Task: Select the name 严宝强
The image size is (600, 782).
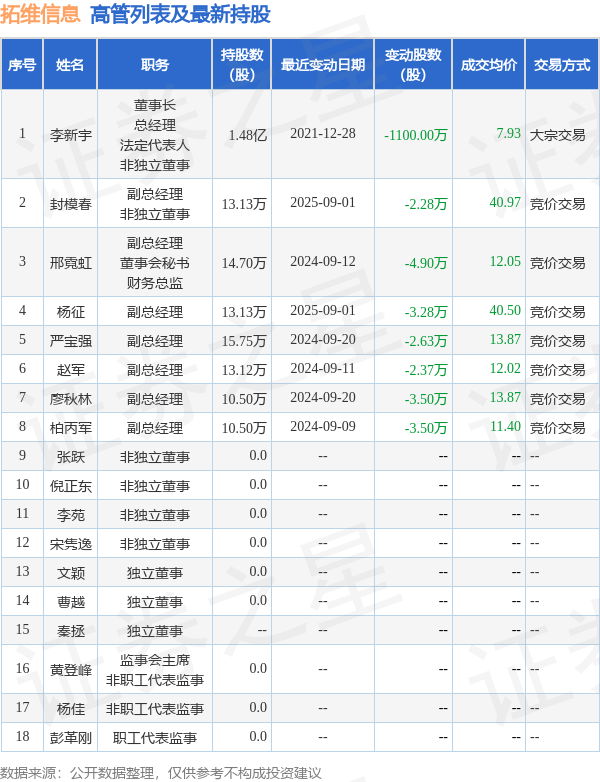Action: pos(70,341)
